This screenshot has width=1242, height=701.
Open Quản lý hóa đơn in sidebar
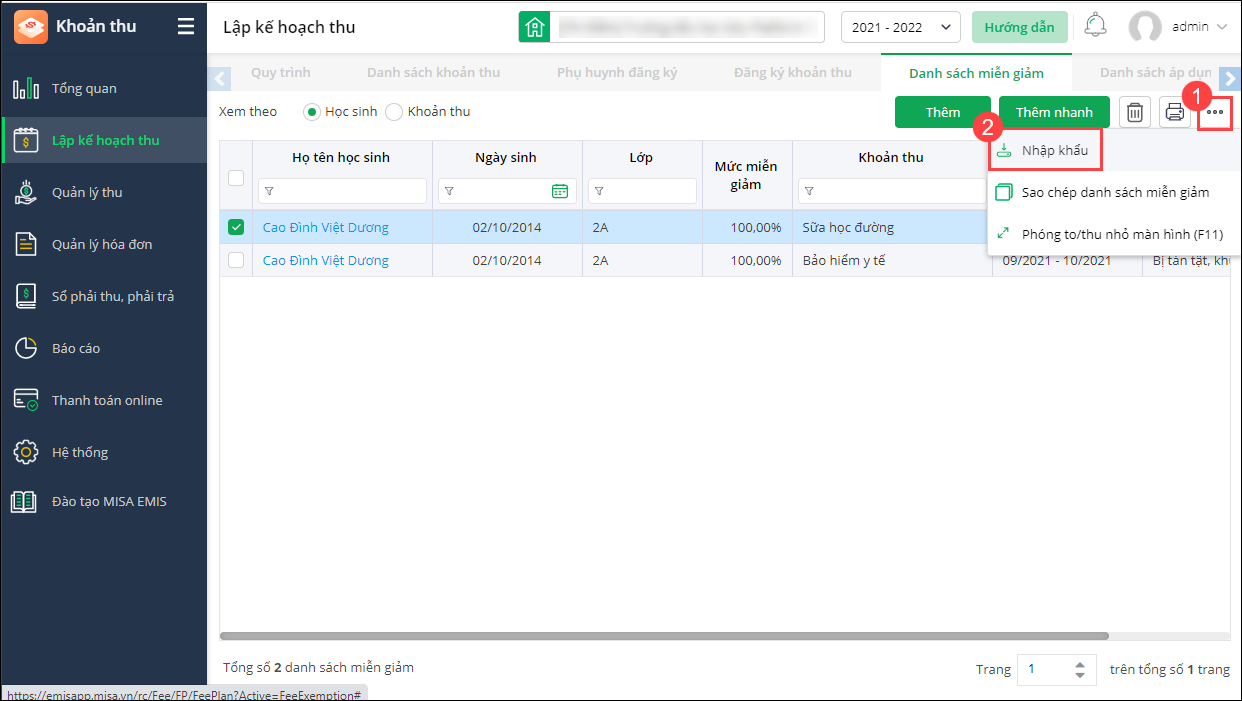click(102, 245)
